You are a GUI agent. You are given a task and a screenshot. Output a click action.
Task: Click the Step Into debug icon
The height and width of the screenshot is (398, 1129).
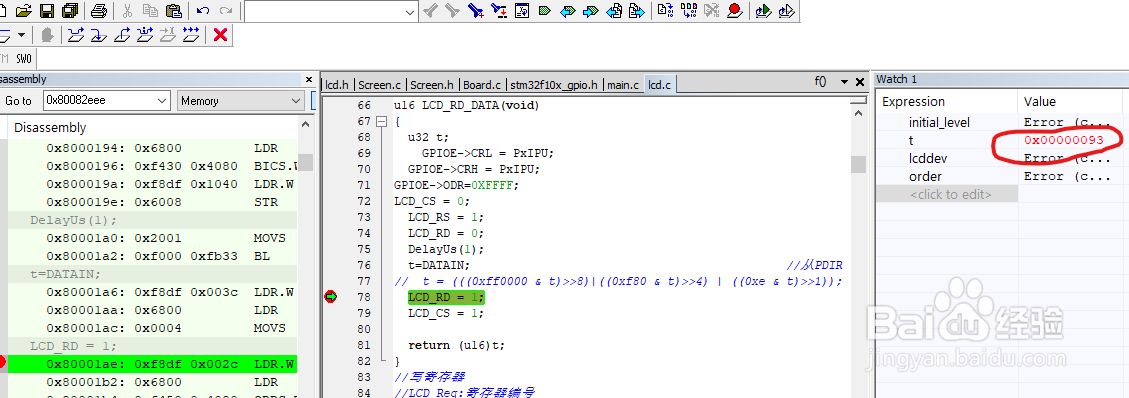click(99, 35)
